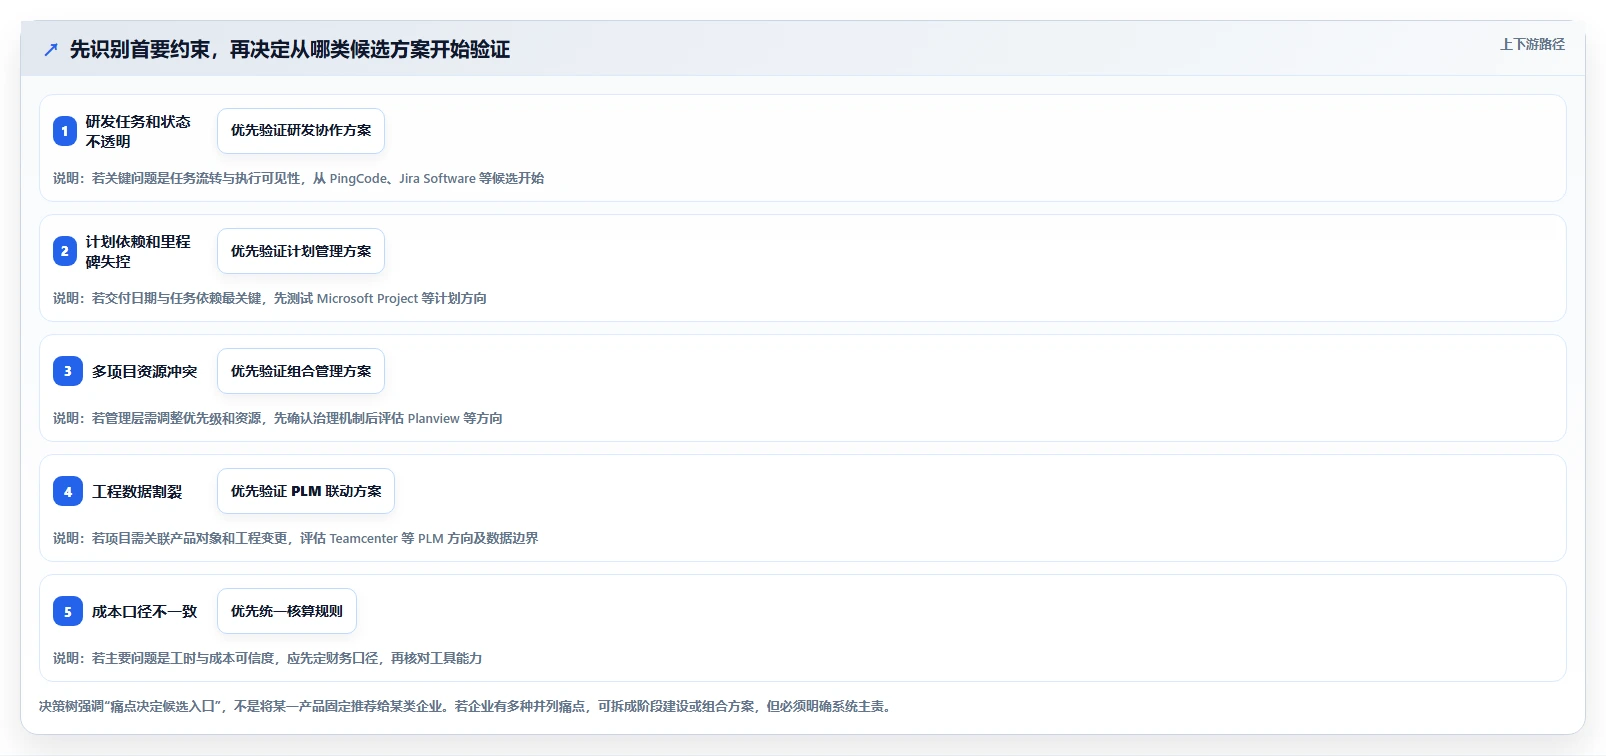Viewport: 1606px width, 756px height.
Task: Select the step 2 number badge
Action: point(65,251)
